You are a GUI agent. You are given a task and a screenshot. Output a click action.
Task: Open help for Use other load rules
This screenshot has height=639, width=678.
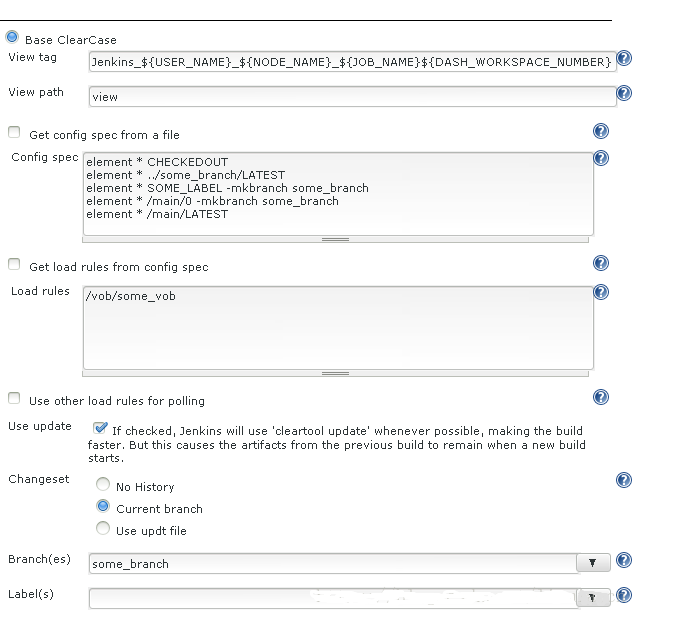[x=601, y=397]
